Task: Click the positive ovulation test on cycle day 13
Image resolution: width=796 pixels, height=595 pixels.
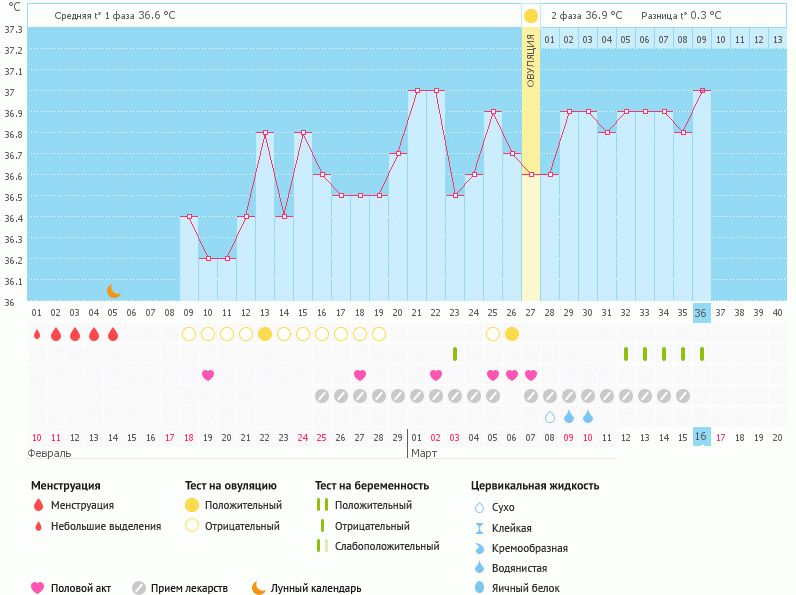Action: pyautogui.click(x=265, y=334)
